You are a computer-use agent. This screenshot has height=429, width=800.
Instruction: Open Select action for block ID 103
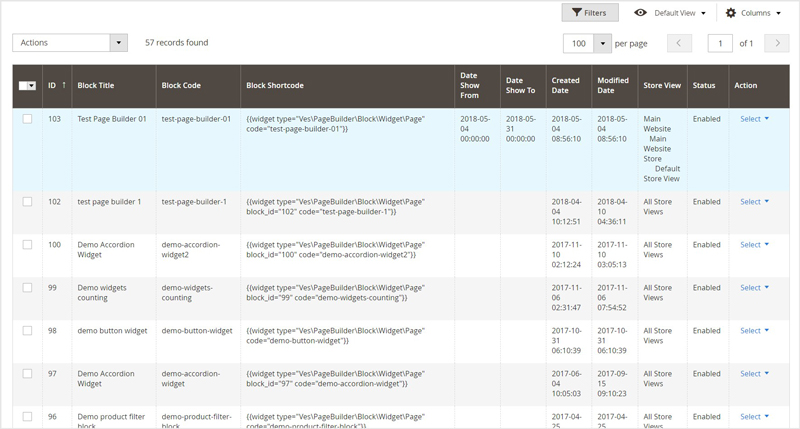[754, 119]
